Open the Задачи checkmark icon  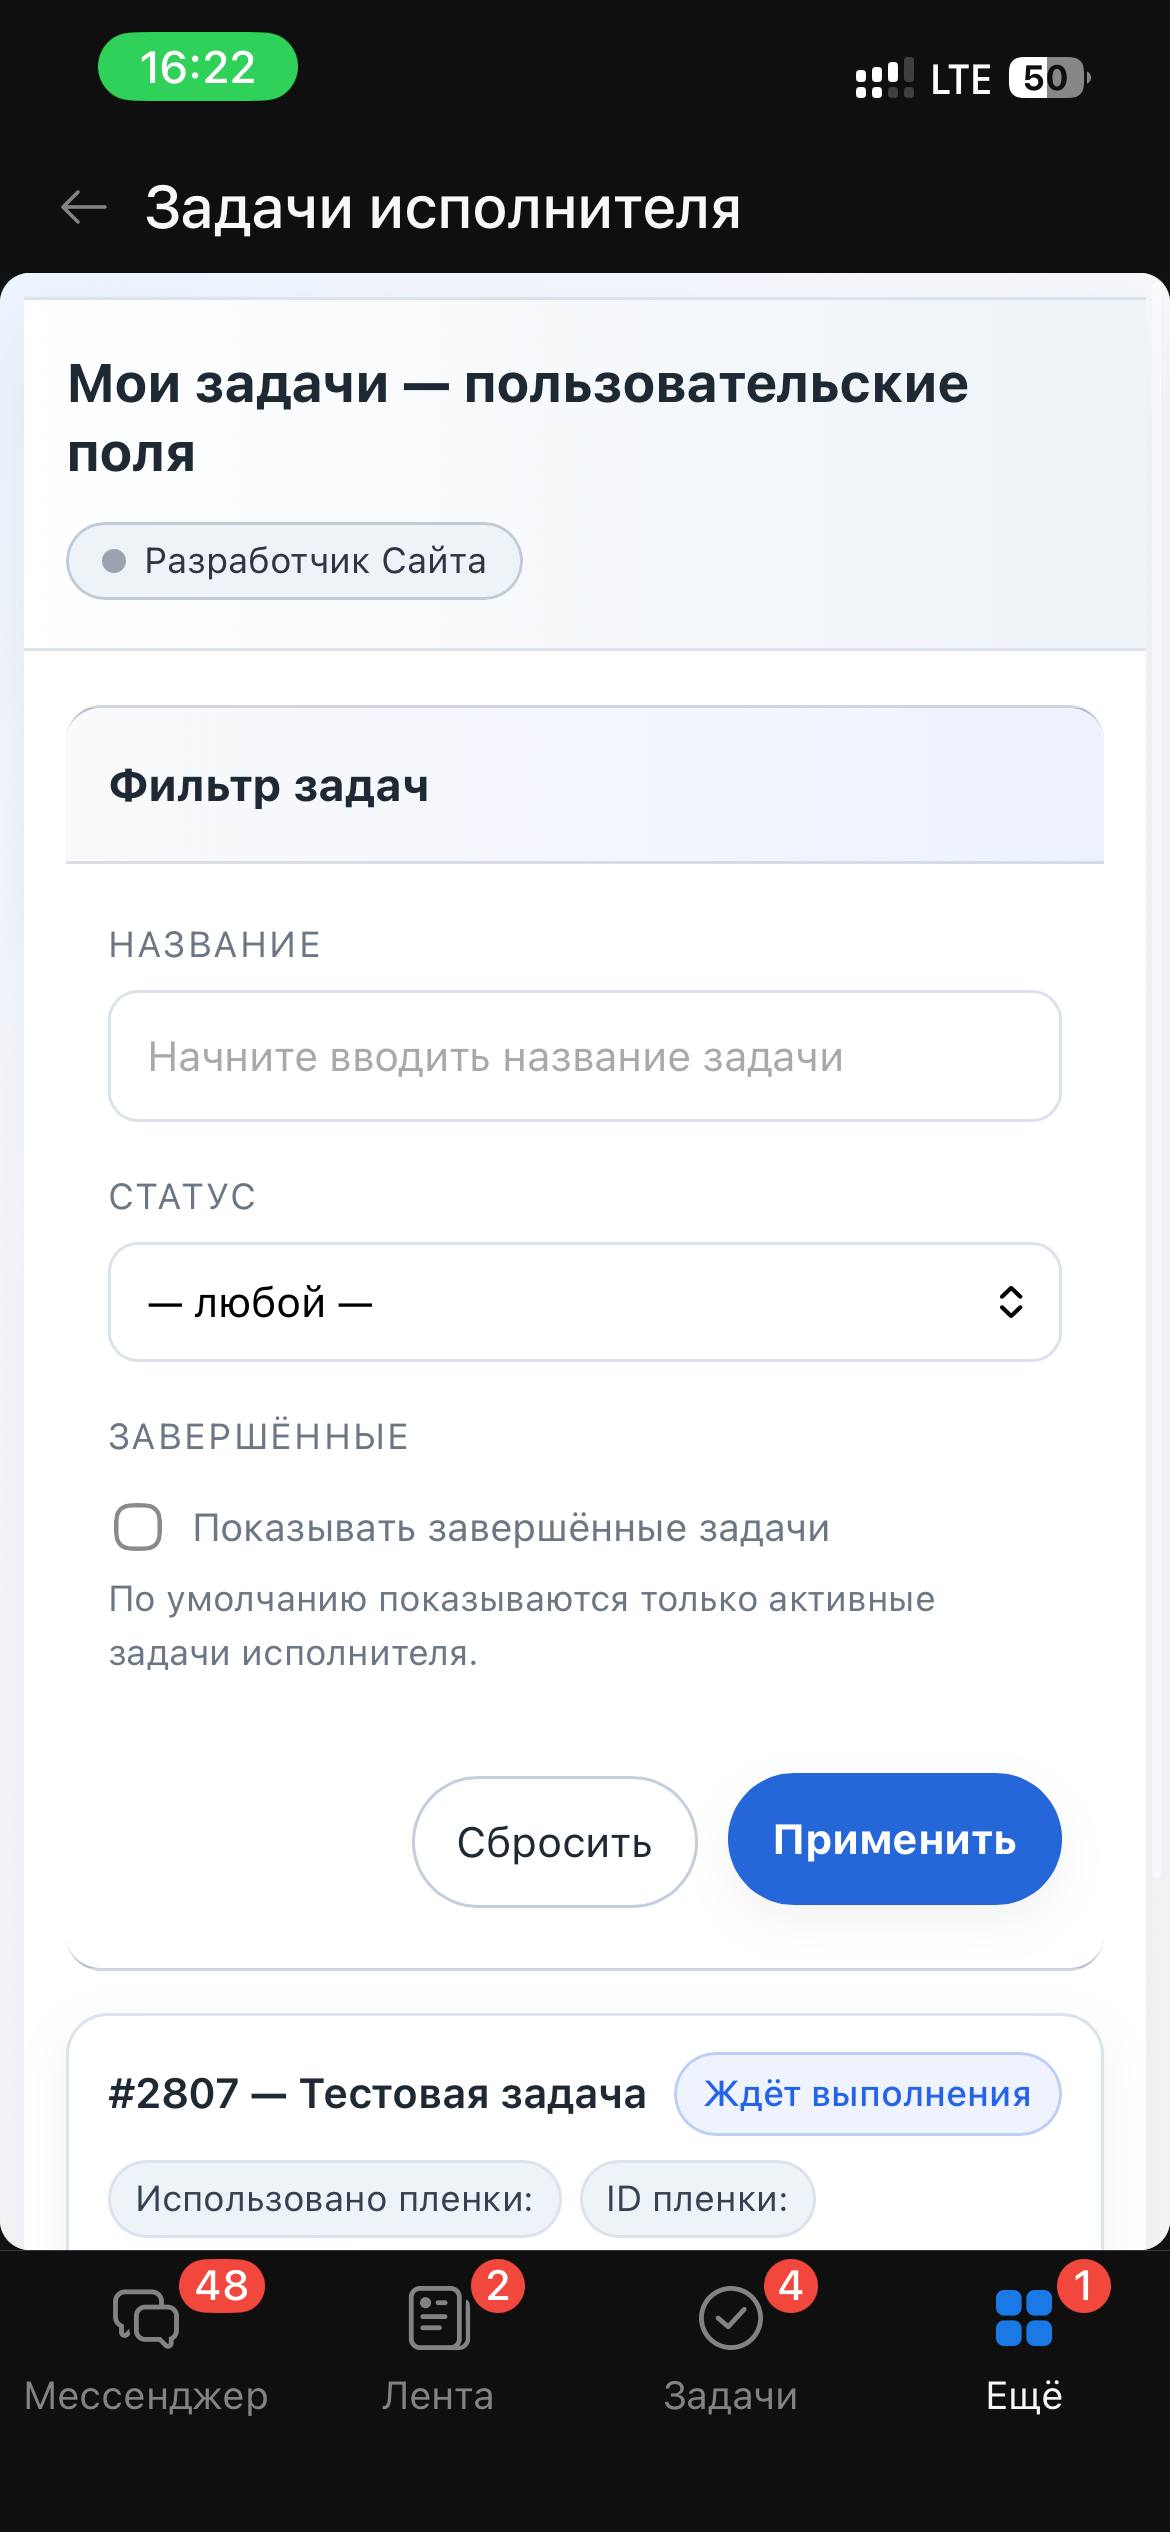pyautogui.click(x=731, y=2318)
